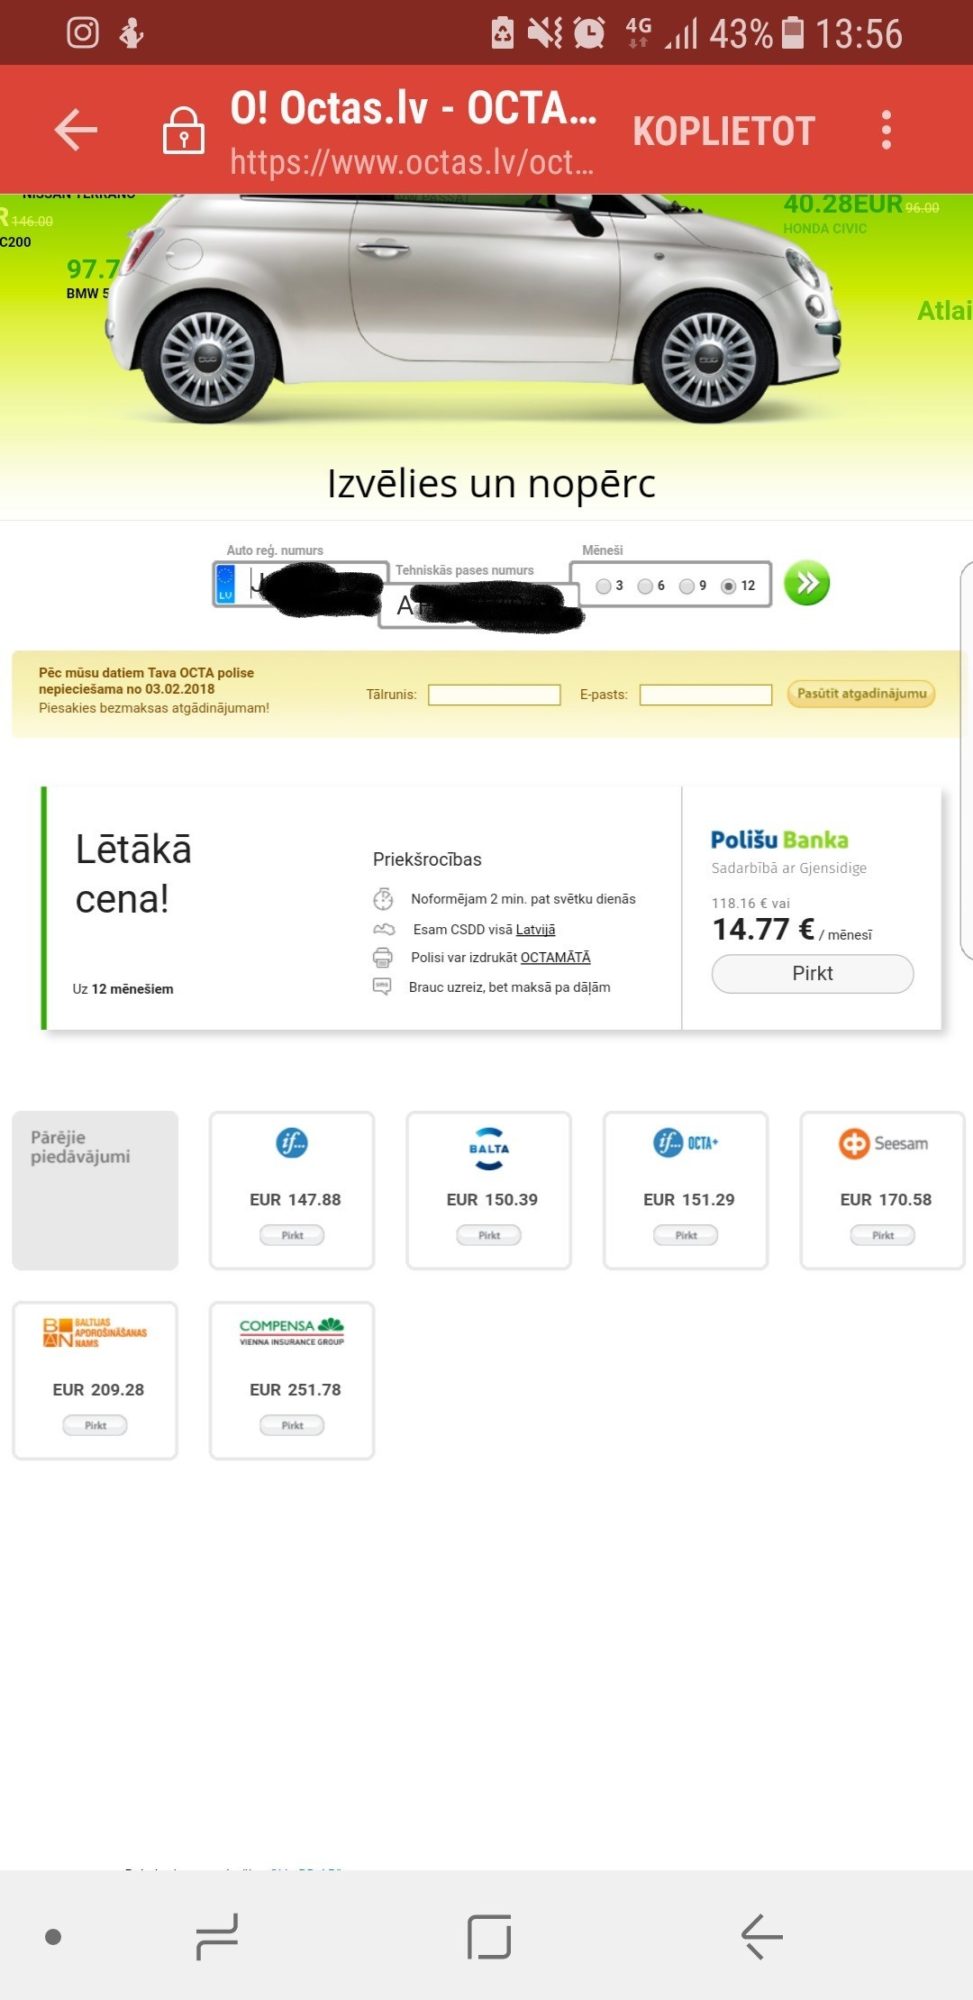Select the 6 months radio option
The height and width of the screenshot is (2000, 973).
645,586
